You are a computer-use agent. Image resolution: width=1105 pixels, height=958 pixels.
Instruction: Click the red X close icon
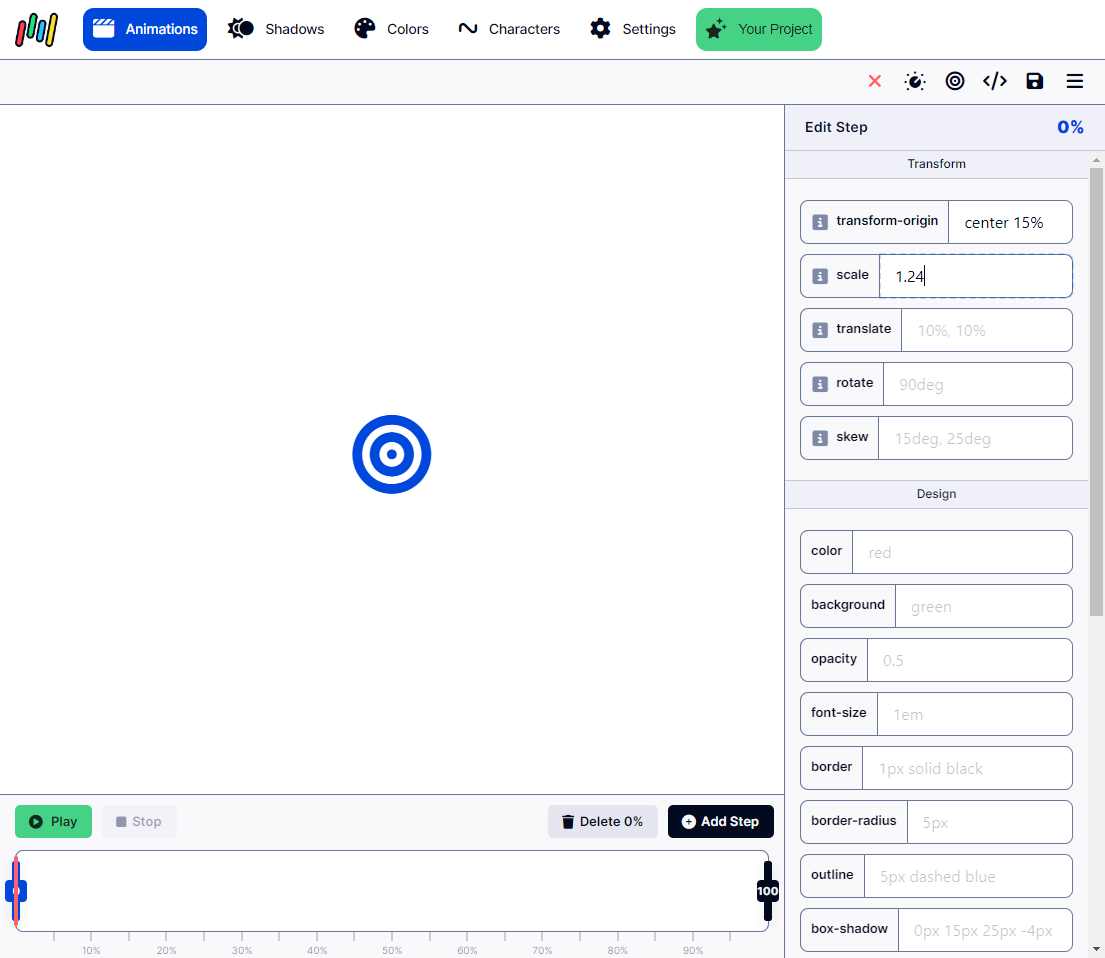pyautogui.click(x=875, y=81)
